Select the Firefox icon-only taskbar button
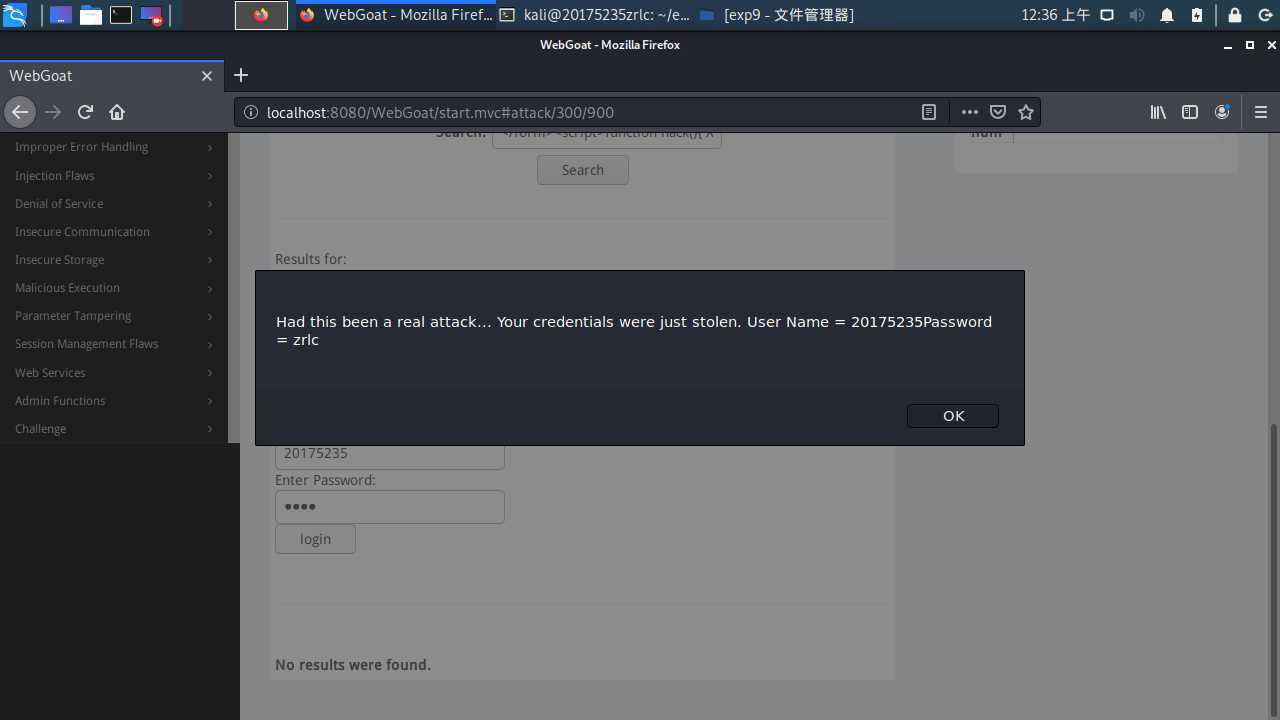1280x720 pixels. [261, 15]
